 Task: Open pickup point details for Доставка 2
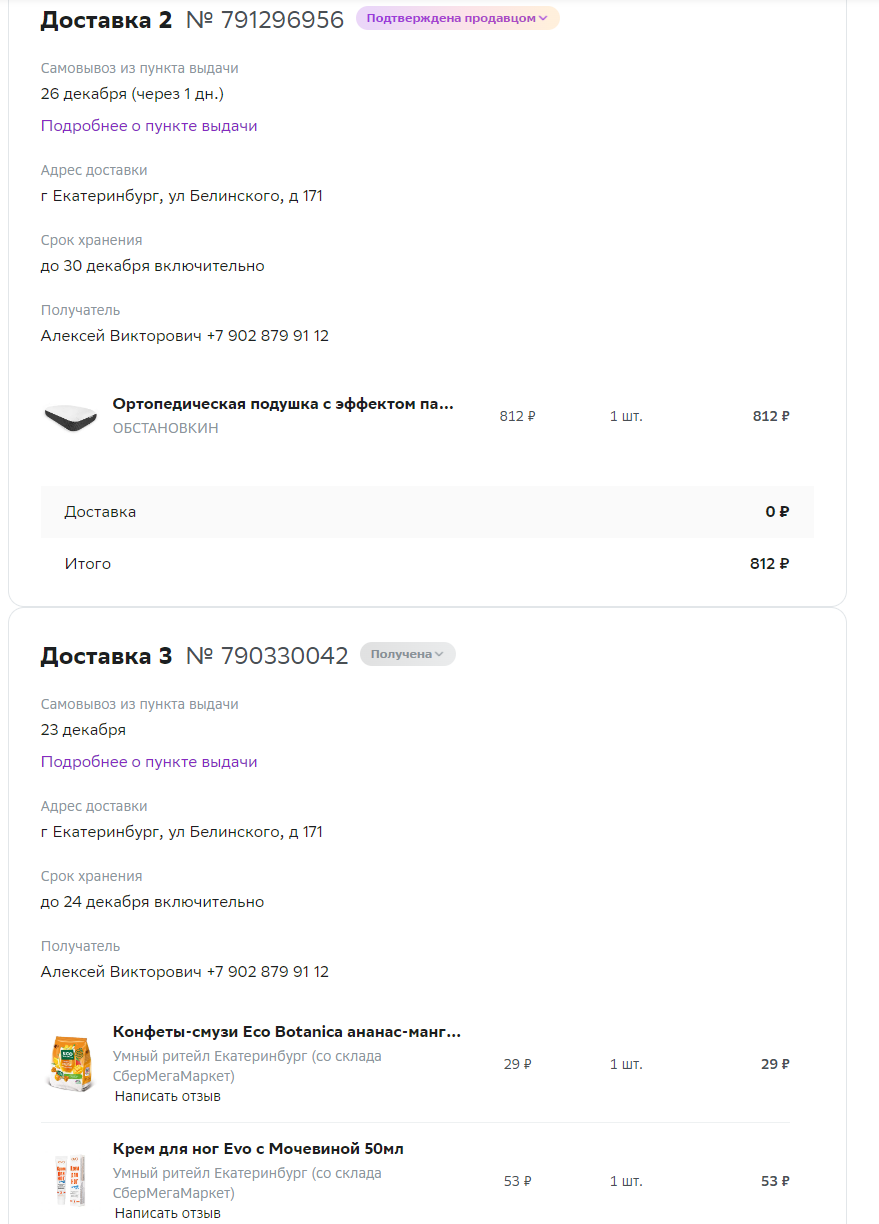pos(149,126)
